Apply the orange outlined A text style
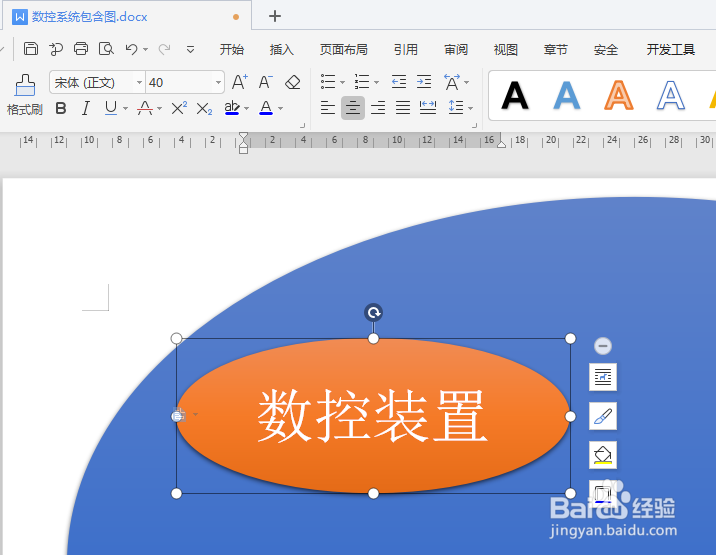The height and width of the screenshot is (555, 716). [x=619, y=95]
